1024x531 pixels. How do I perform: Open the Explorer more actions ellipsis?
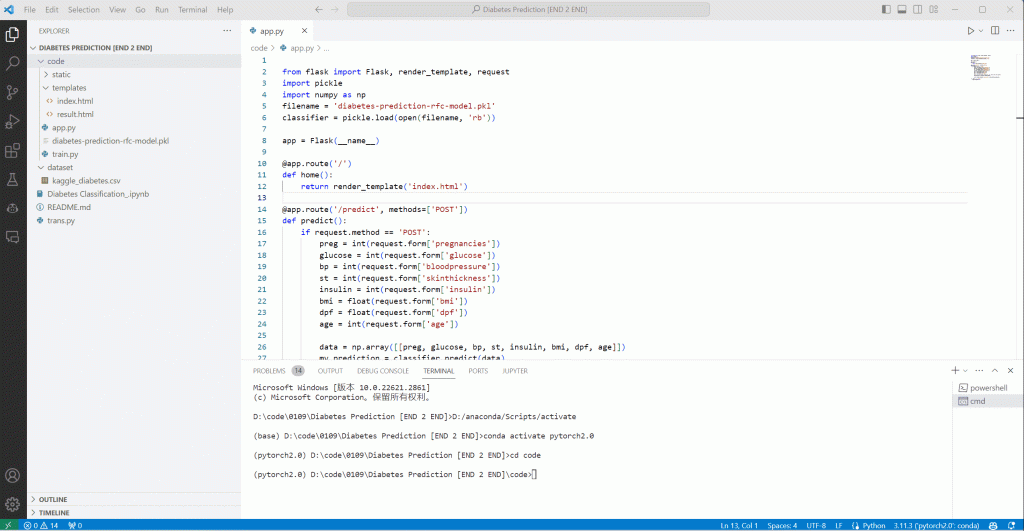(x=227, y=31)
